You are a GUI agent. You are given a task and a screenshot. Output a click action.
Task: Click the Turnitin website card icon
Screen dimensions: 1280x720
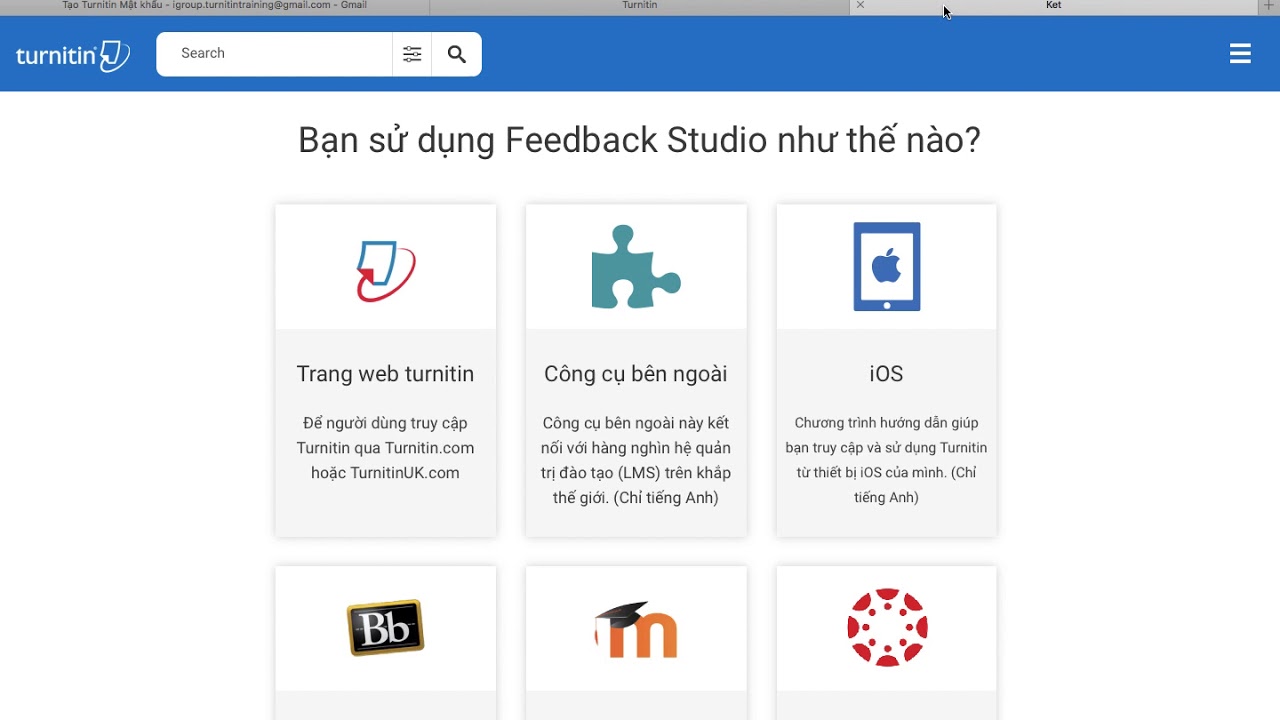(x=386, y=270)
